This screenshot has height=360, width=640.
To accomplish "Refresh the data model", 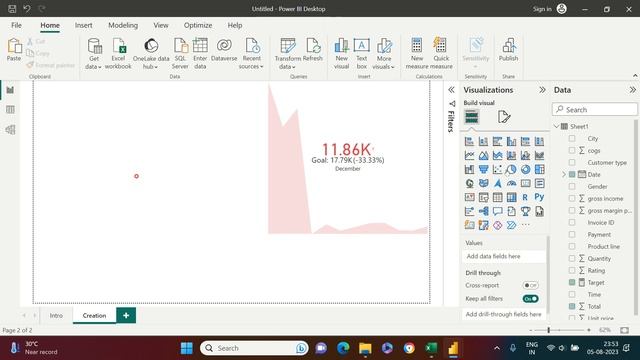I will tap(313, 50).
